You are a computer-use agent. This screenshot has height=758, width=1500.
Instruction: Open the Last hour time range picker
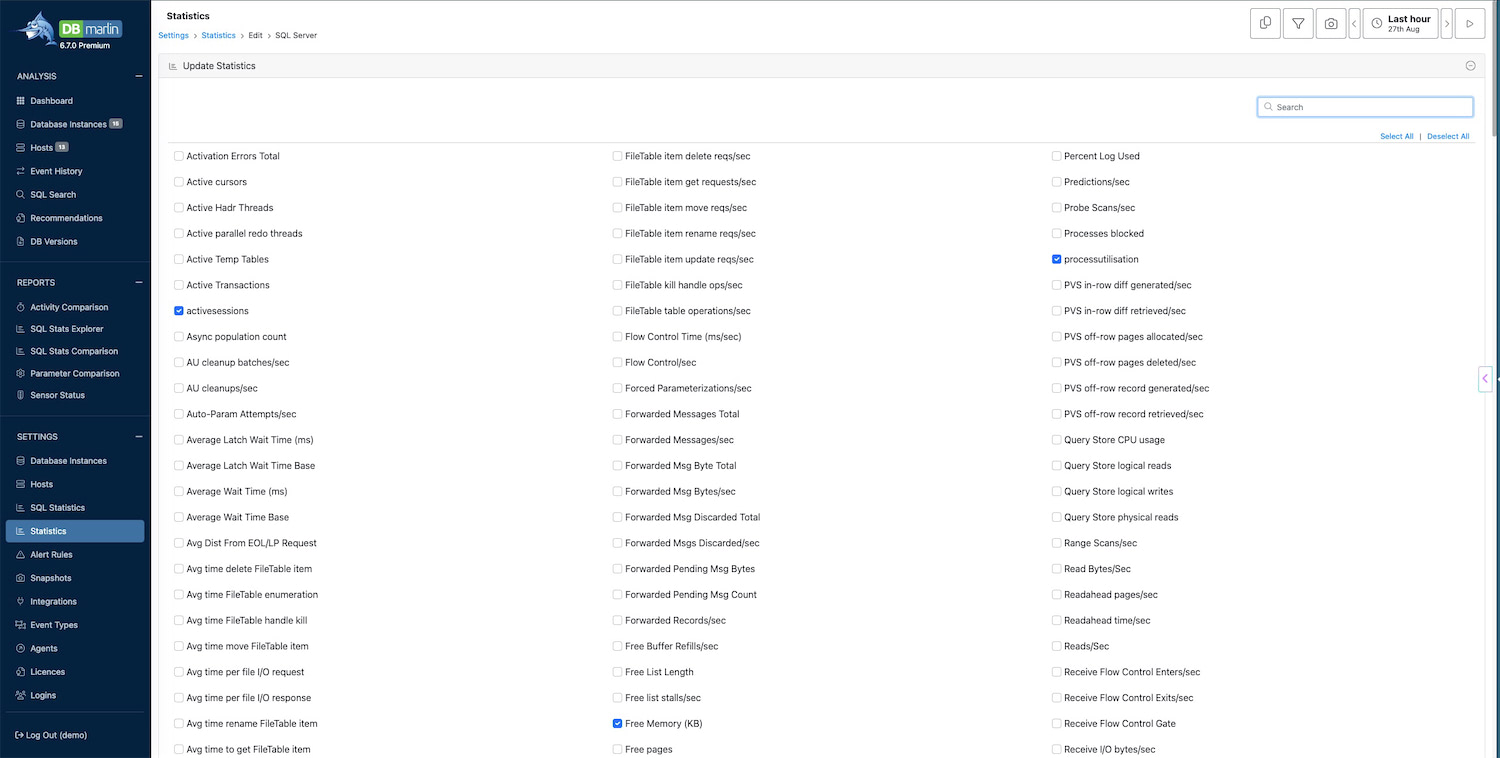[1400, 23]
